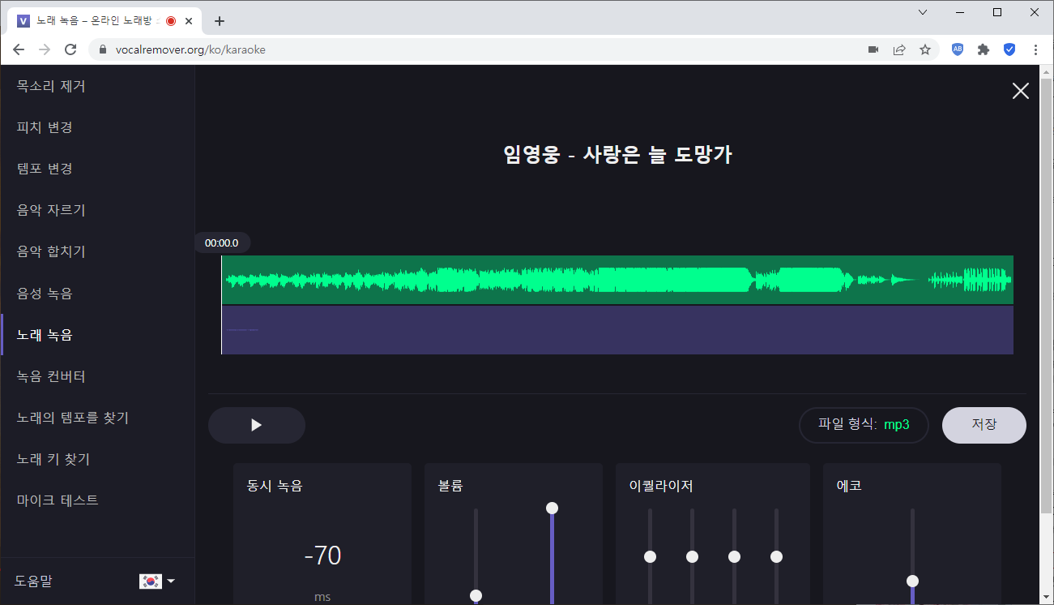This screenshot has height=605, width=1054.
Task: Open 음악 합치기 in the sidebar
Action: pyautogui.click(x=51, y=251)
